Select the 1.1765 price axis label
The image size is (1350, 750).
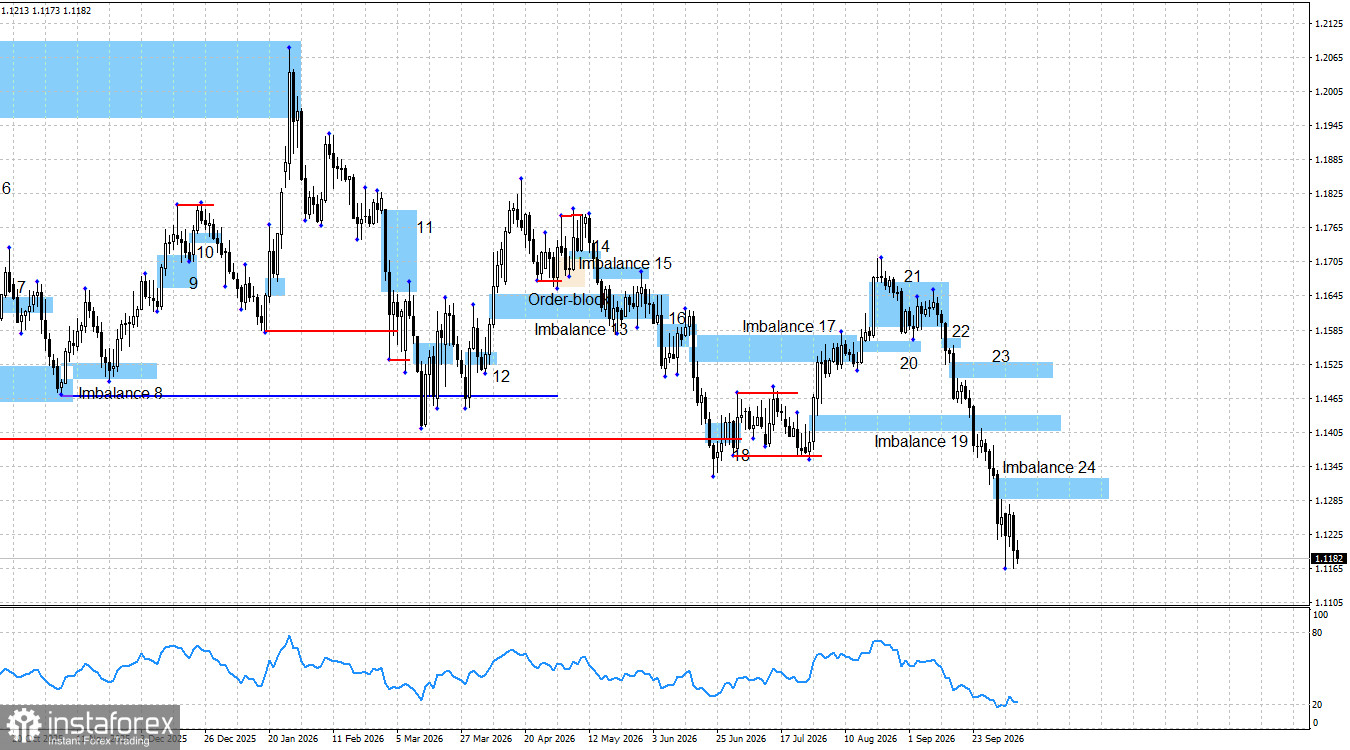1329,228
